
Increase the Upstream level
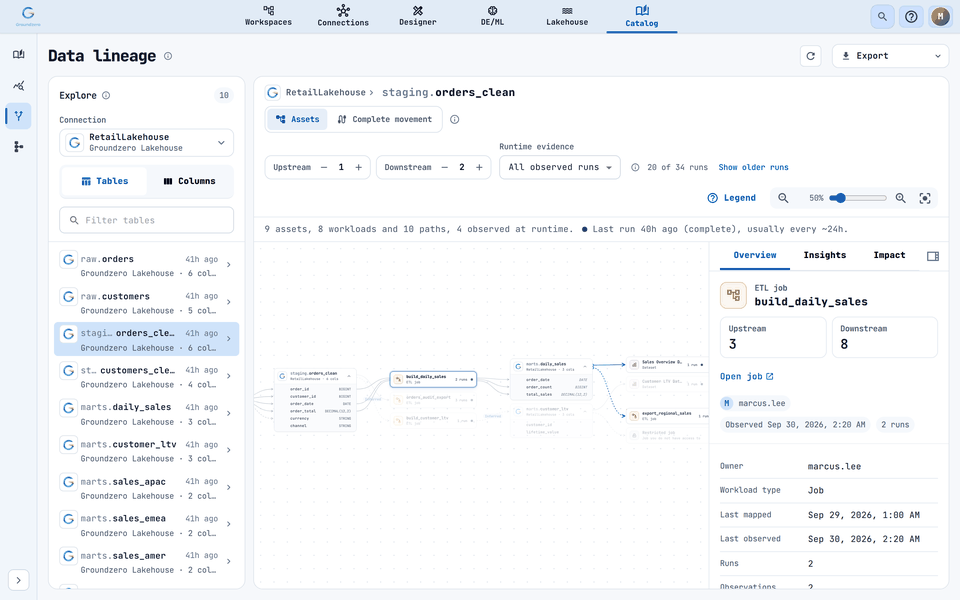(x=359, y=167)
